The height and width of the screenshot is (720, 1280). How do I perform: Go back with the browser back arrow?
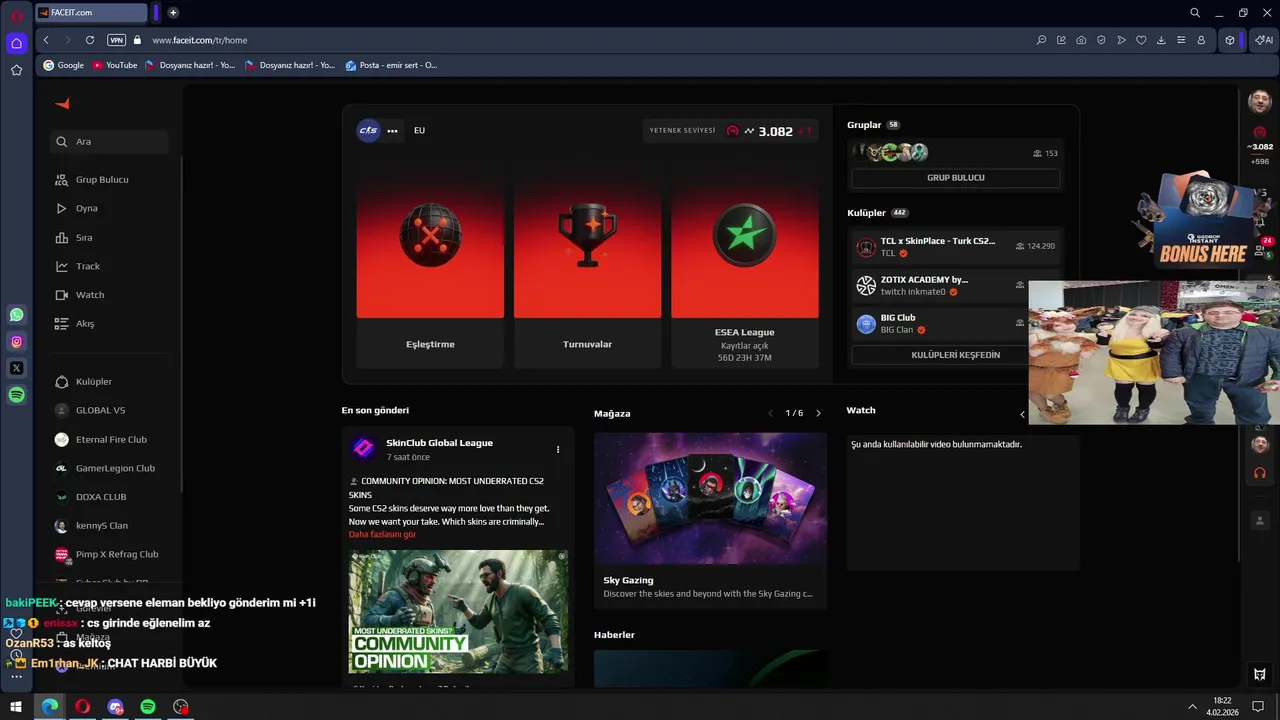(46, 40)
